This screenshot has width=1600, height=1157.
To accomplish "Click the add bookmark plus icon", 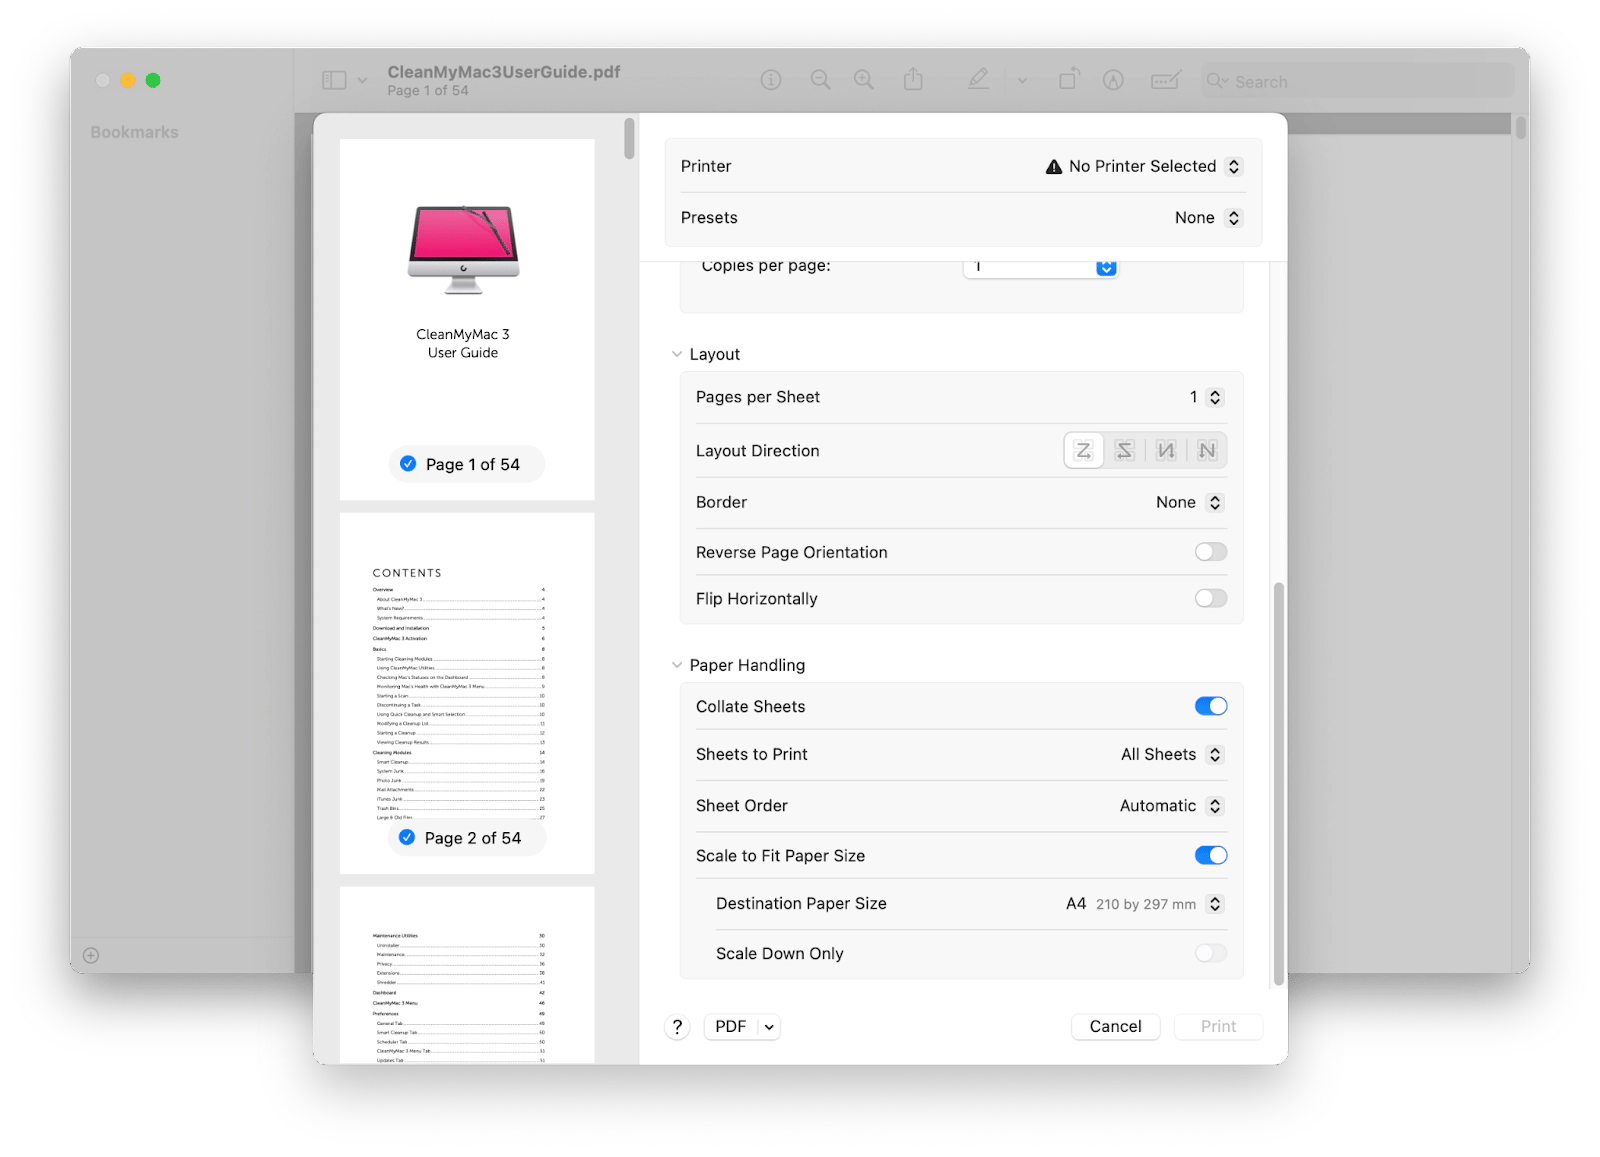I will point(91,956).
